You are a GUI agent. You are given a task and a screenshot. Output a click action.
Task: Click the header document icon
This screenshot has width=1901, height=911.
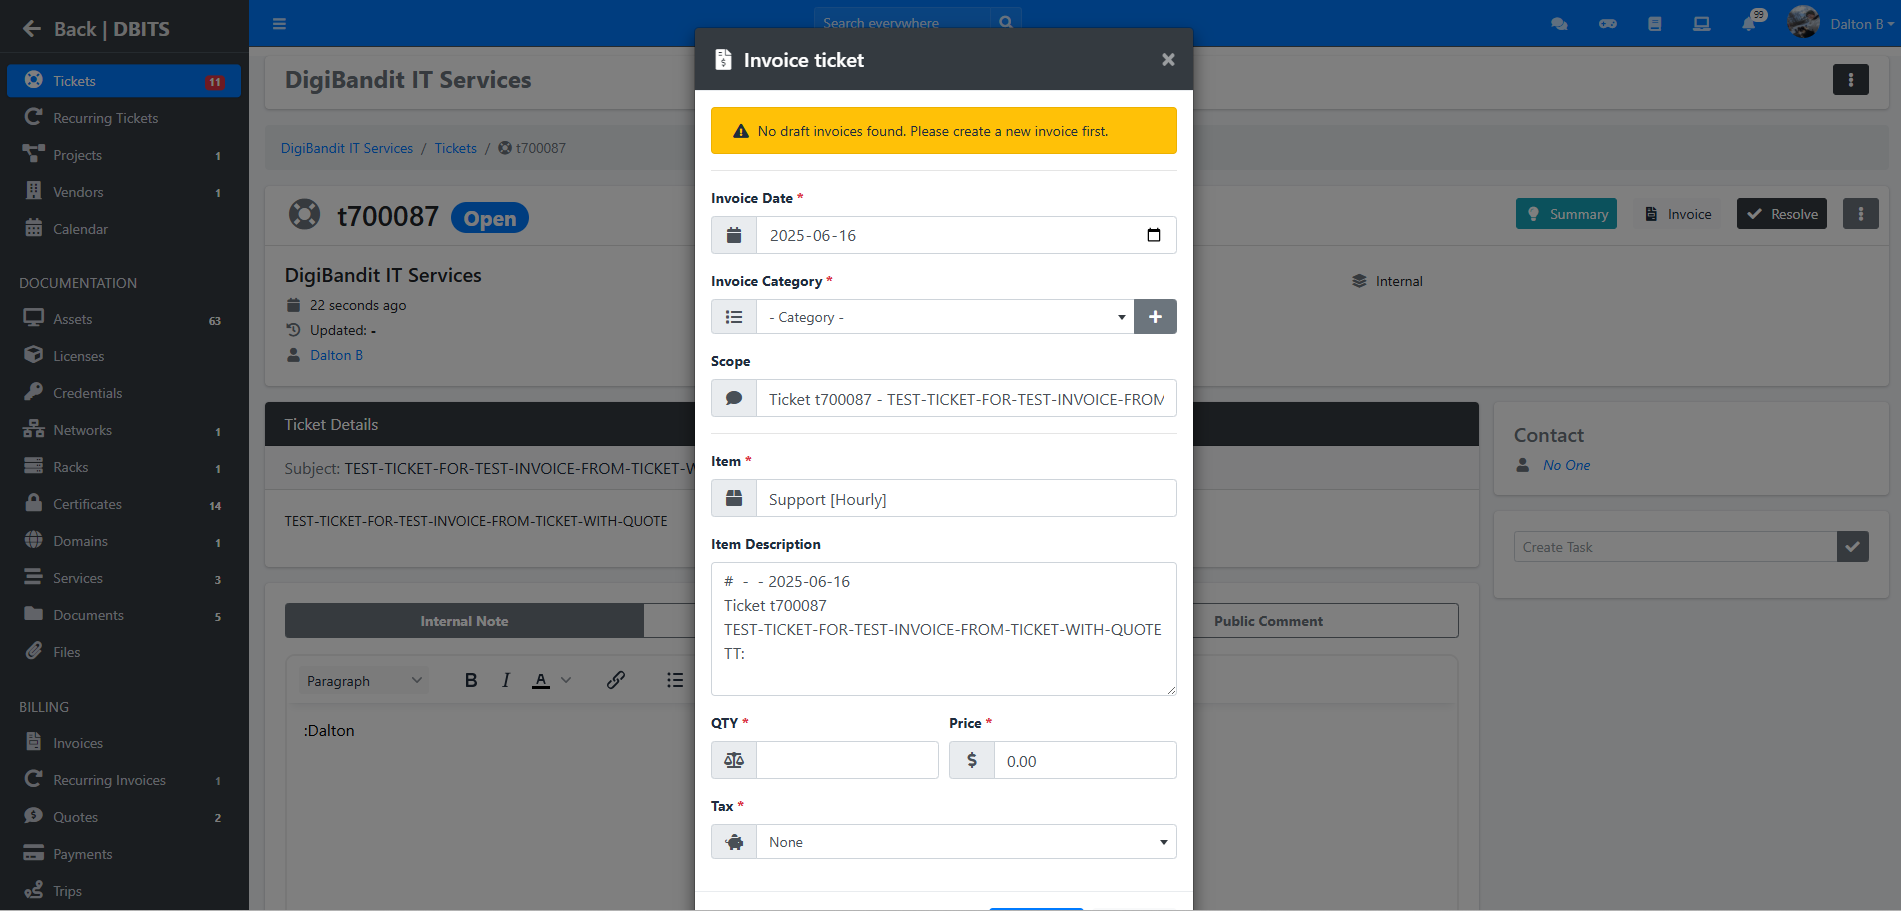click(x=1655, y=24)
